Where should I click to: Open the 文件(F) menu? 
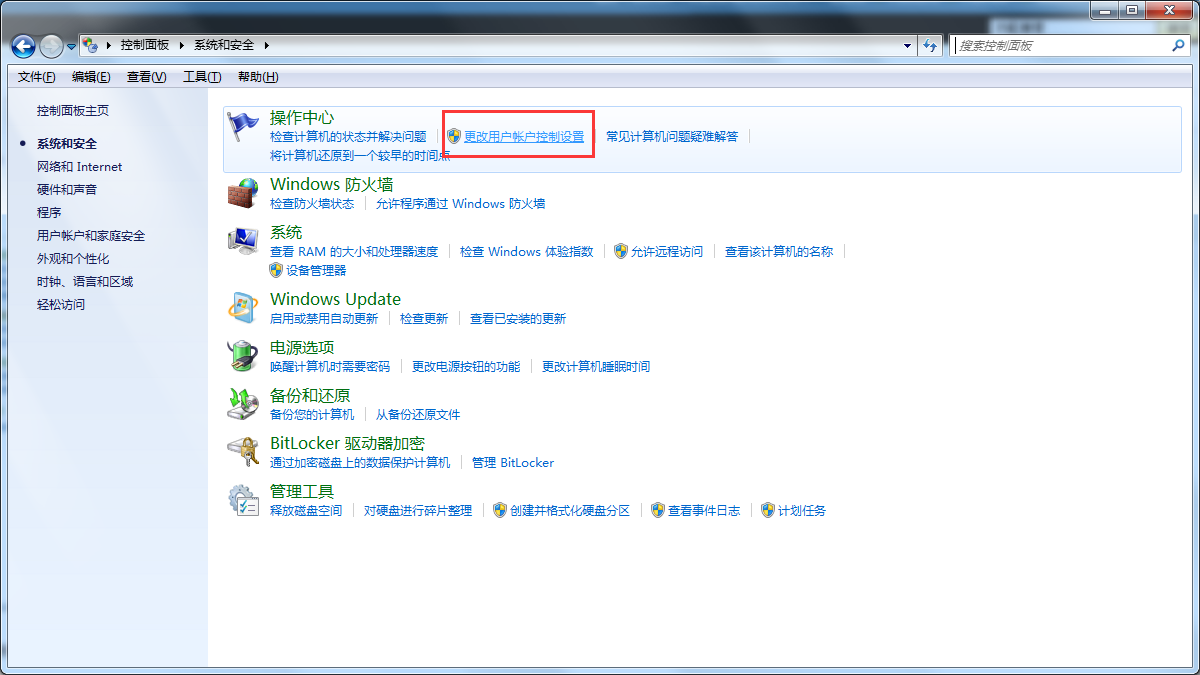(37, 77)
